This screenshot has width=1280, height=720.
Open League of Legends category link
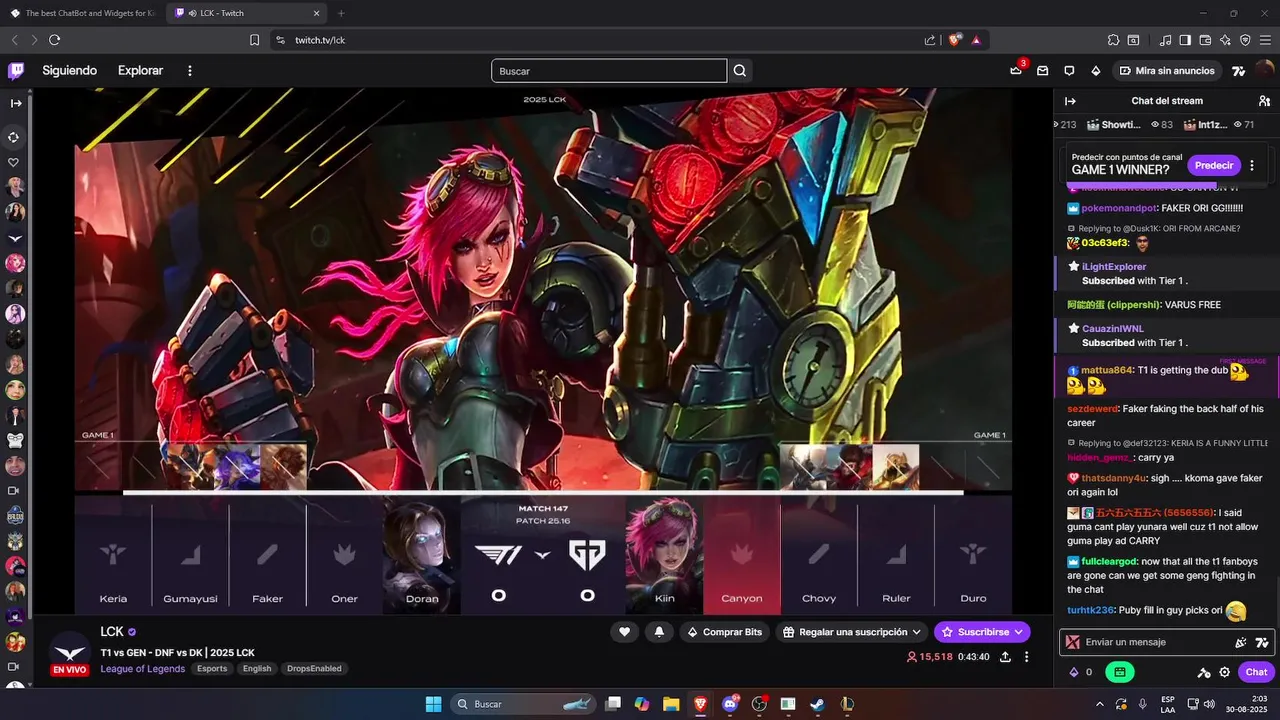pyautogui.click(x=142, y=668)
